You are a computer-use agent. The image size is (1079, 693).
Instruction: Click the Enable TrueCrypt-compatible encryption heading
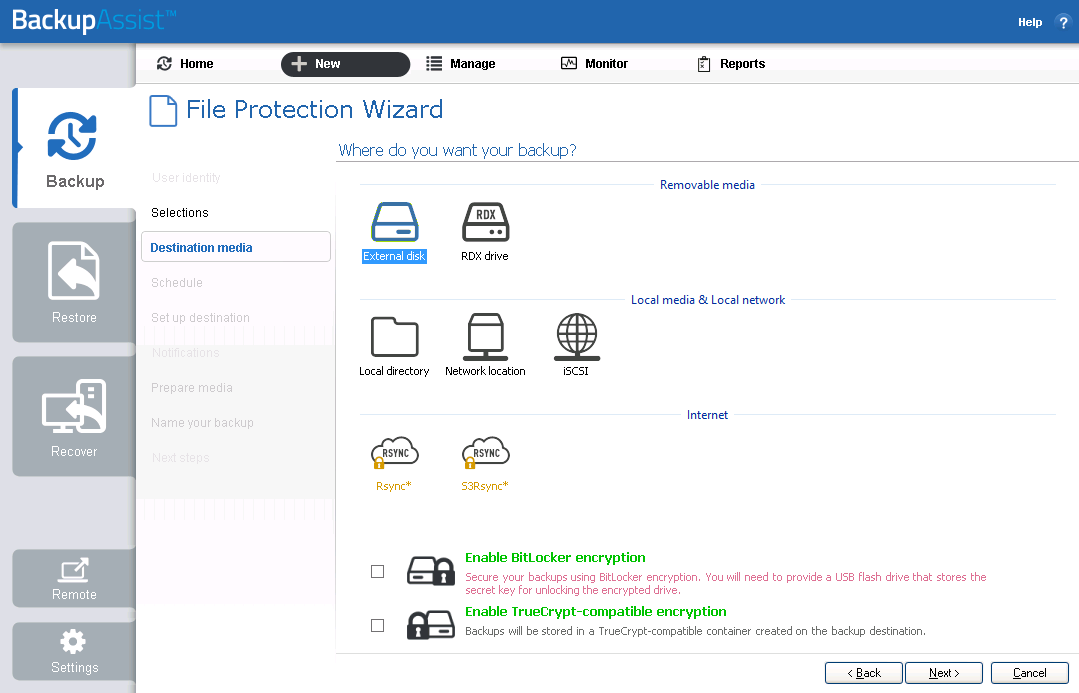pos(596,611)
